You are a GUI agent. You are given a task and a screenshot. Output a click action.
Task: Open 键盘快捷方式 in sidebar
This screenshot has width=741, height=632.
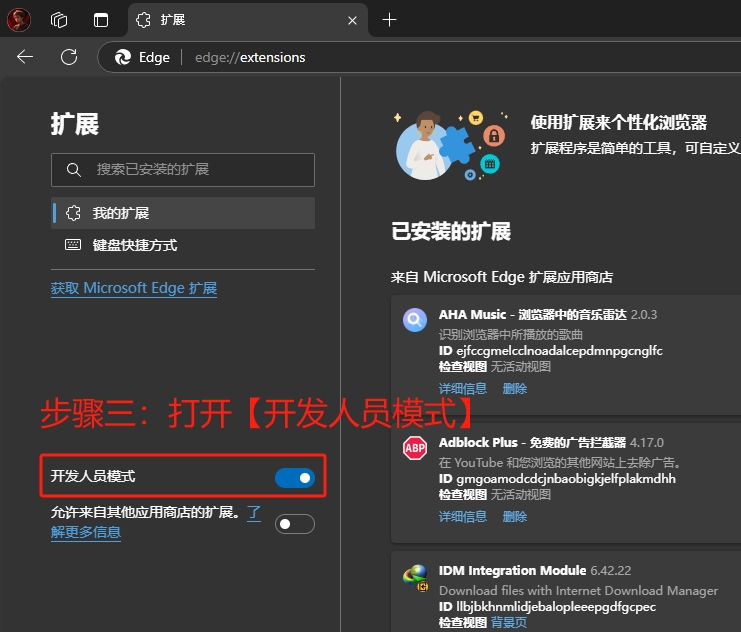click(x=183, y=245)
